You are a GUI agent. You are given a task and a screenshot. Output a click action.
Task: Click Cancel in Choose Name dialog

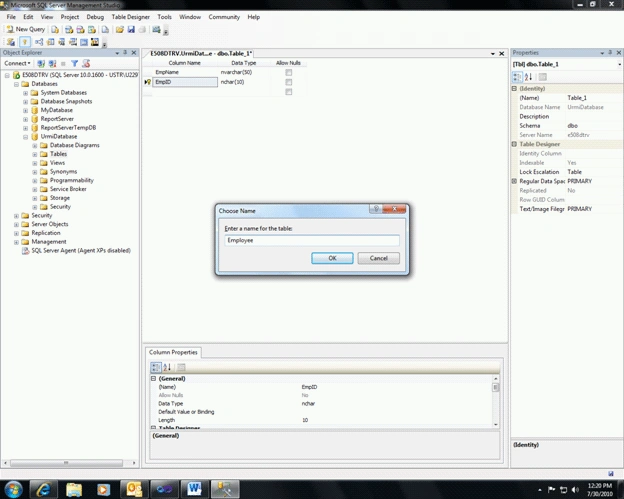pyautogui.click(x=378, y=258)
